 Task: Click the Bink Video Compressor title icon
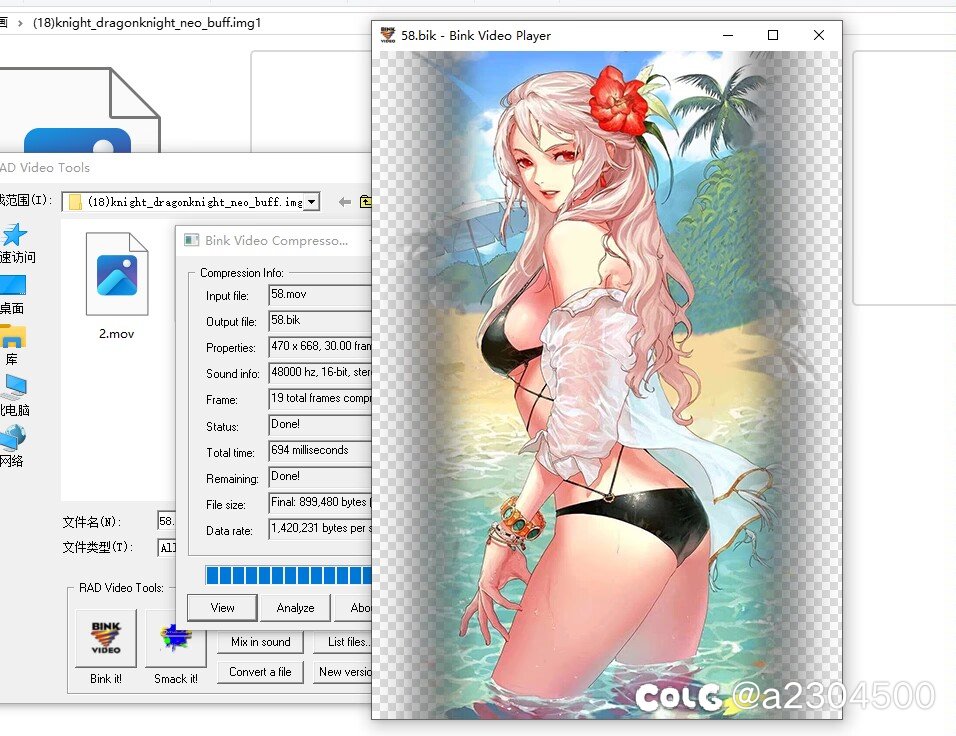(191, 240)
